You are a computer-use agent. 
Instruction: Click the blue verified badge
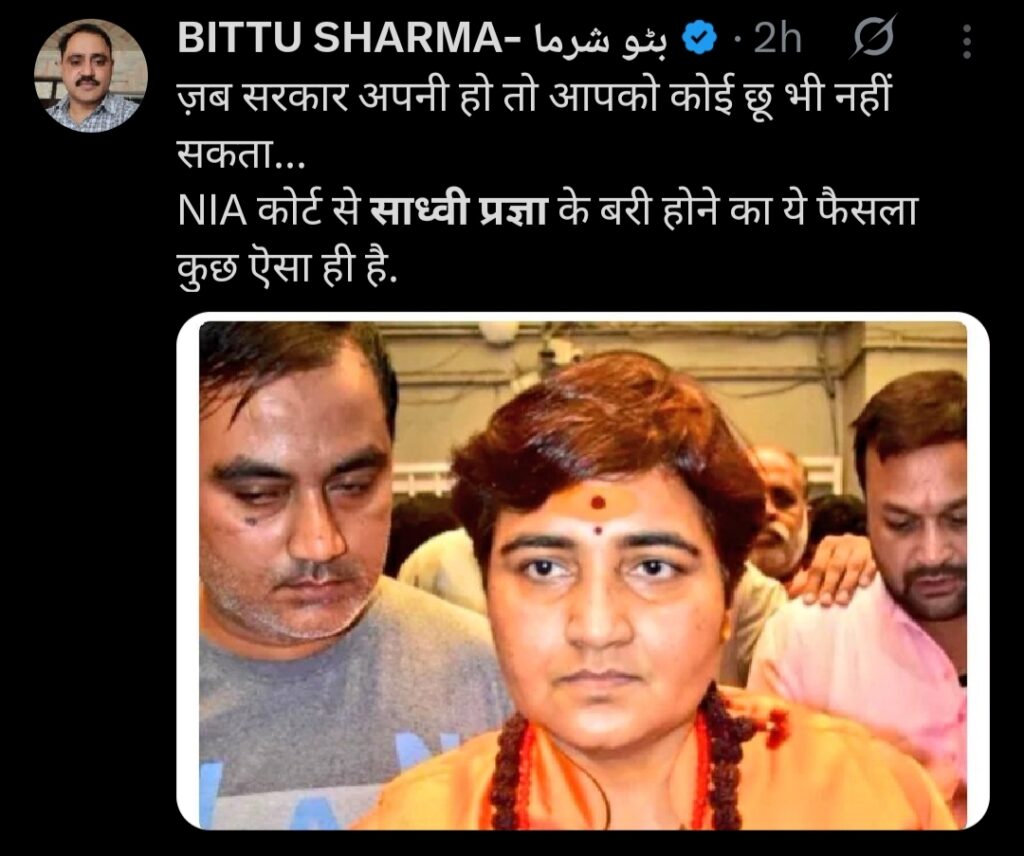point(699,39)
